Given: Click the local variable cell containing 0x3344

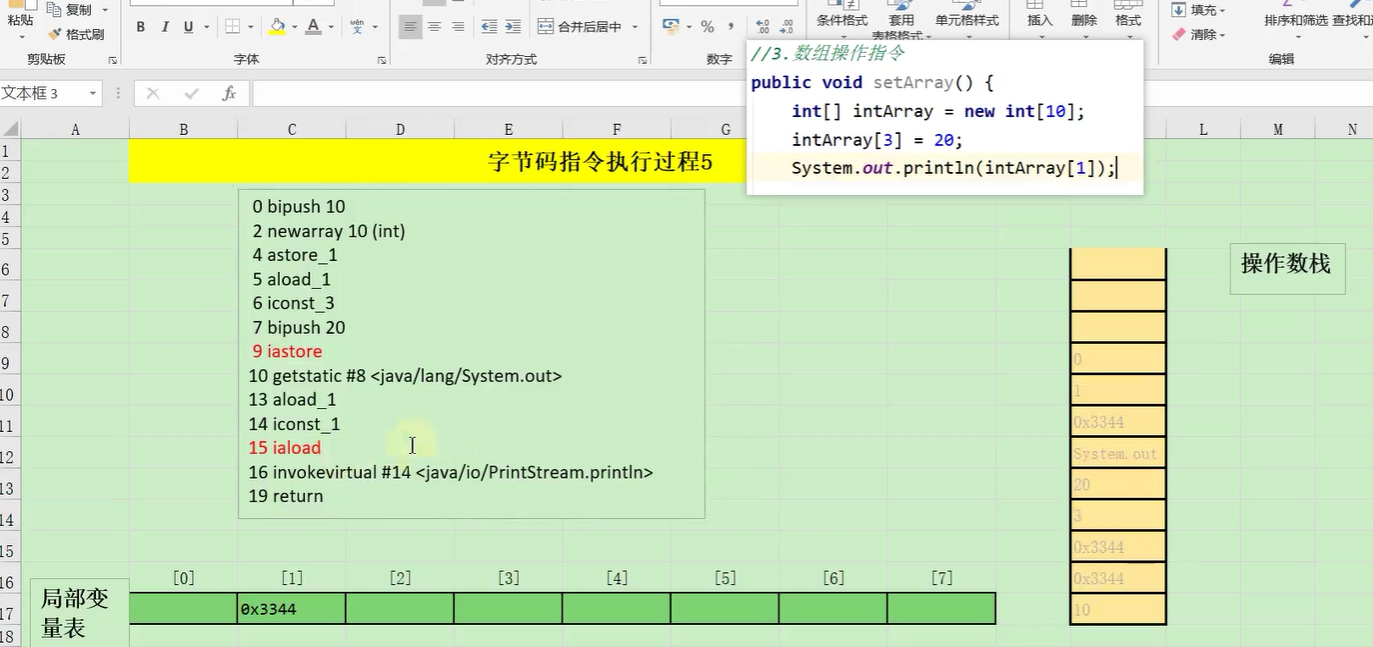Looking at the screenshot, I should (292, 608).
